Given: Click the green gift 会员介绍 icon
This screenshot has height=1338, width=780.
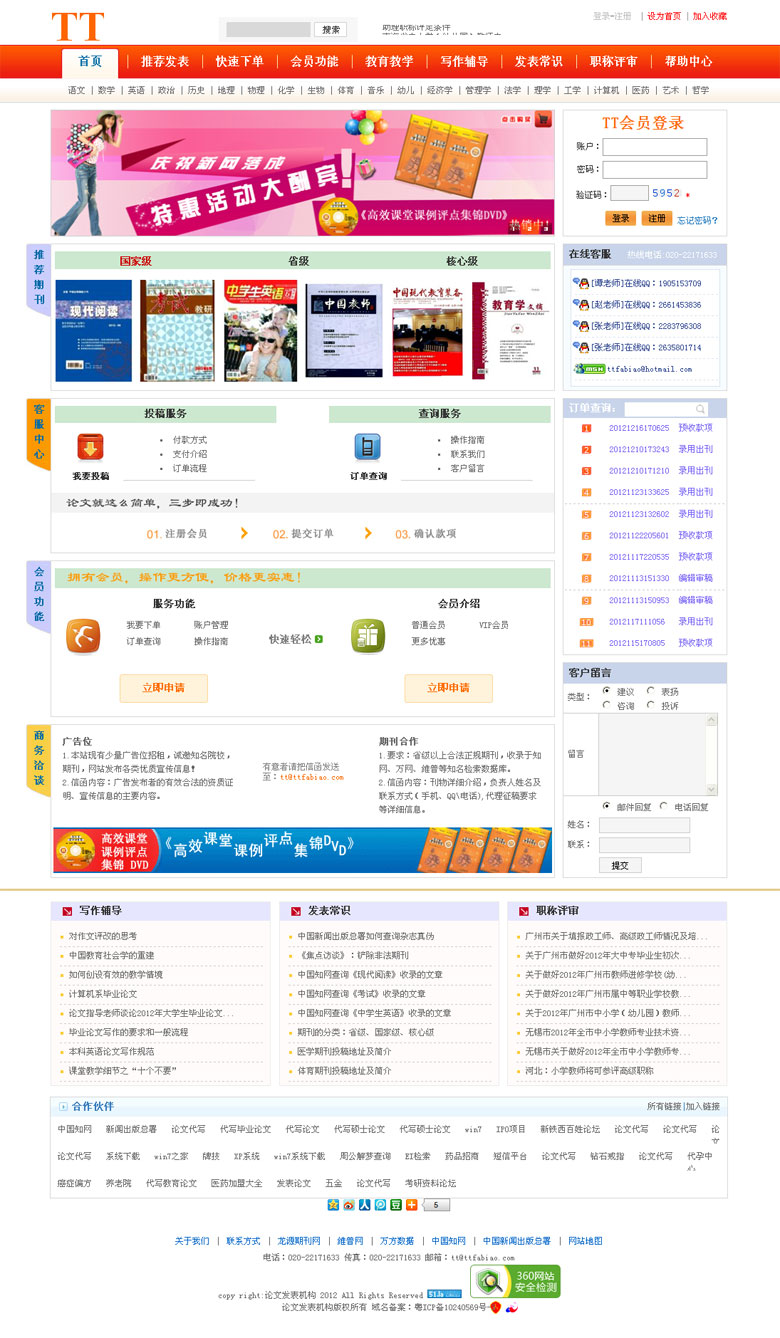Looking at the screenshot, I should [367, 636].
